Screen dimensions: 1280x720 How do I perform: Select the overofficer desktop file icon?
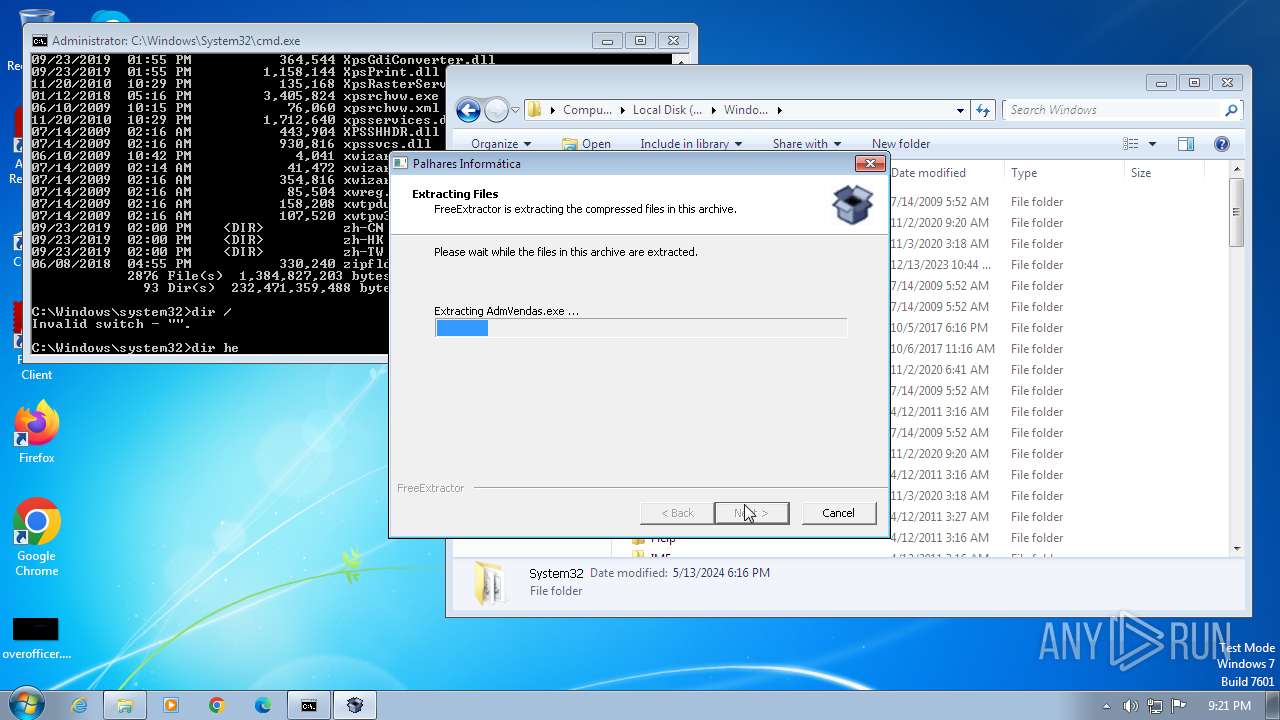coord(36,638)
